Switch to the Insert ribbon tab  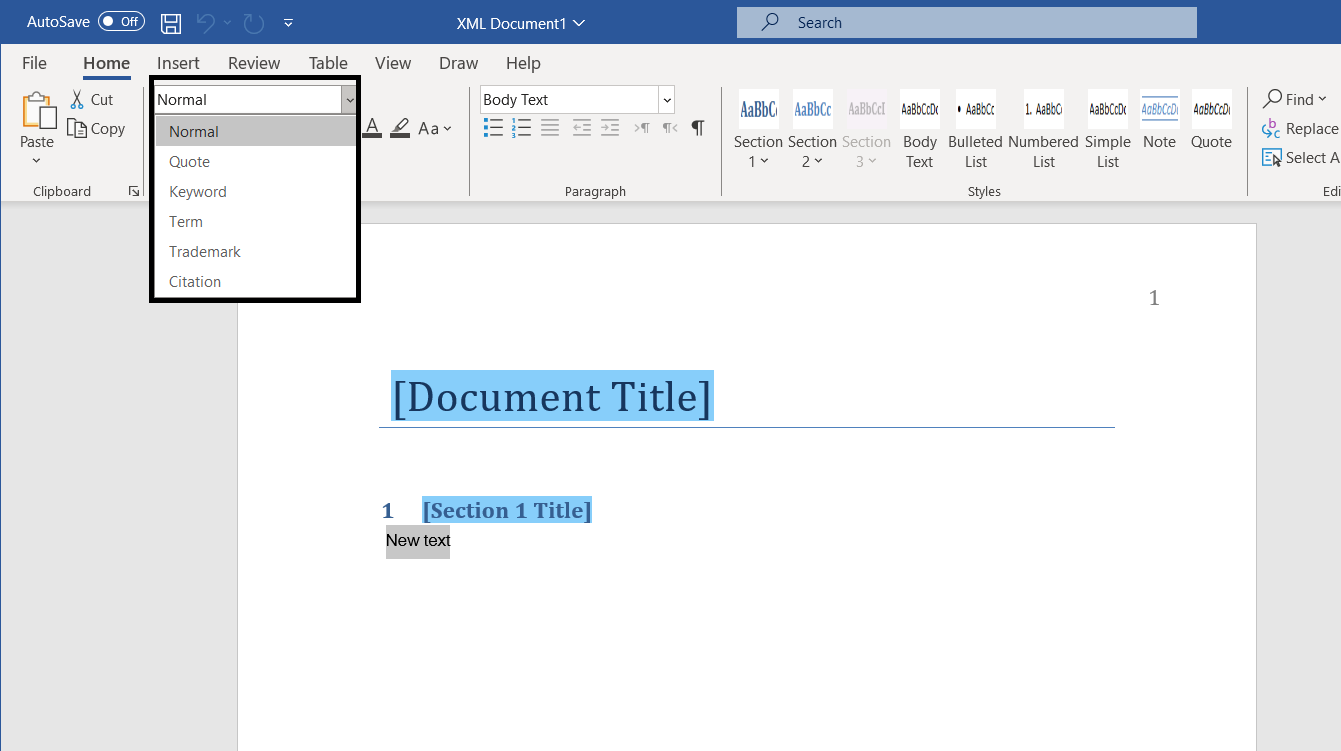coord(178,62)
